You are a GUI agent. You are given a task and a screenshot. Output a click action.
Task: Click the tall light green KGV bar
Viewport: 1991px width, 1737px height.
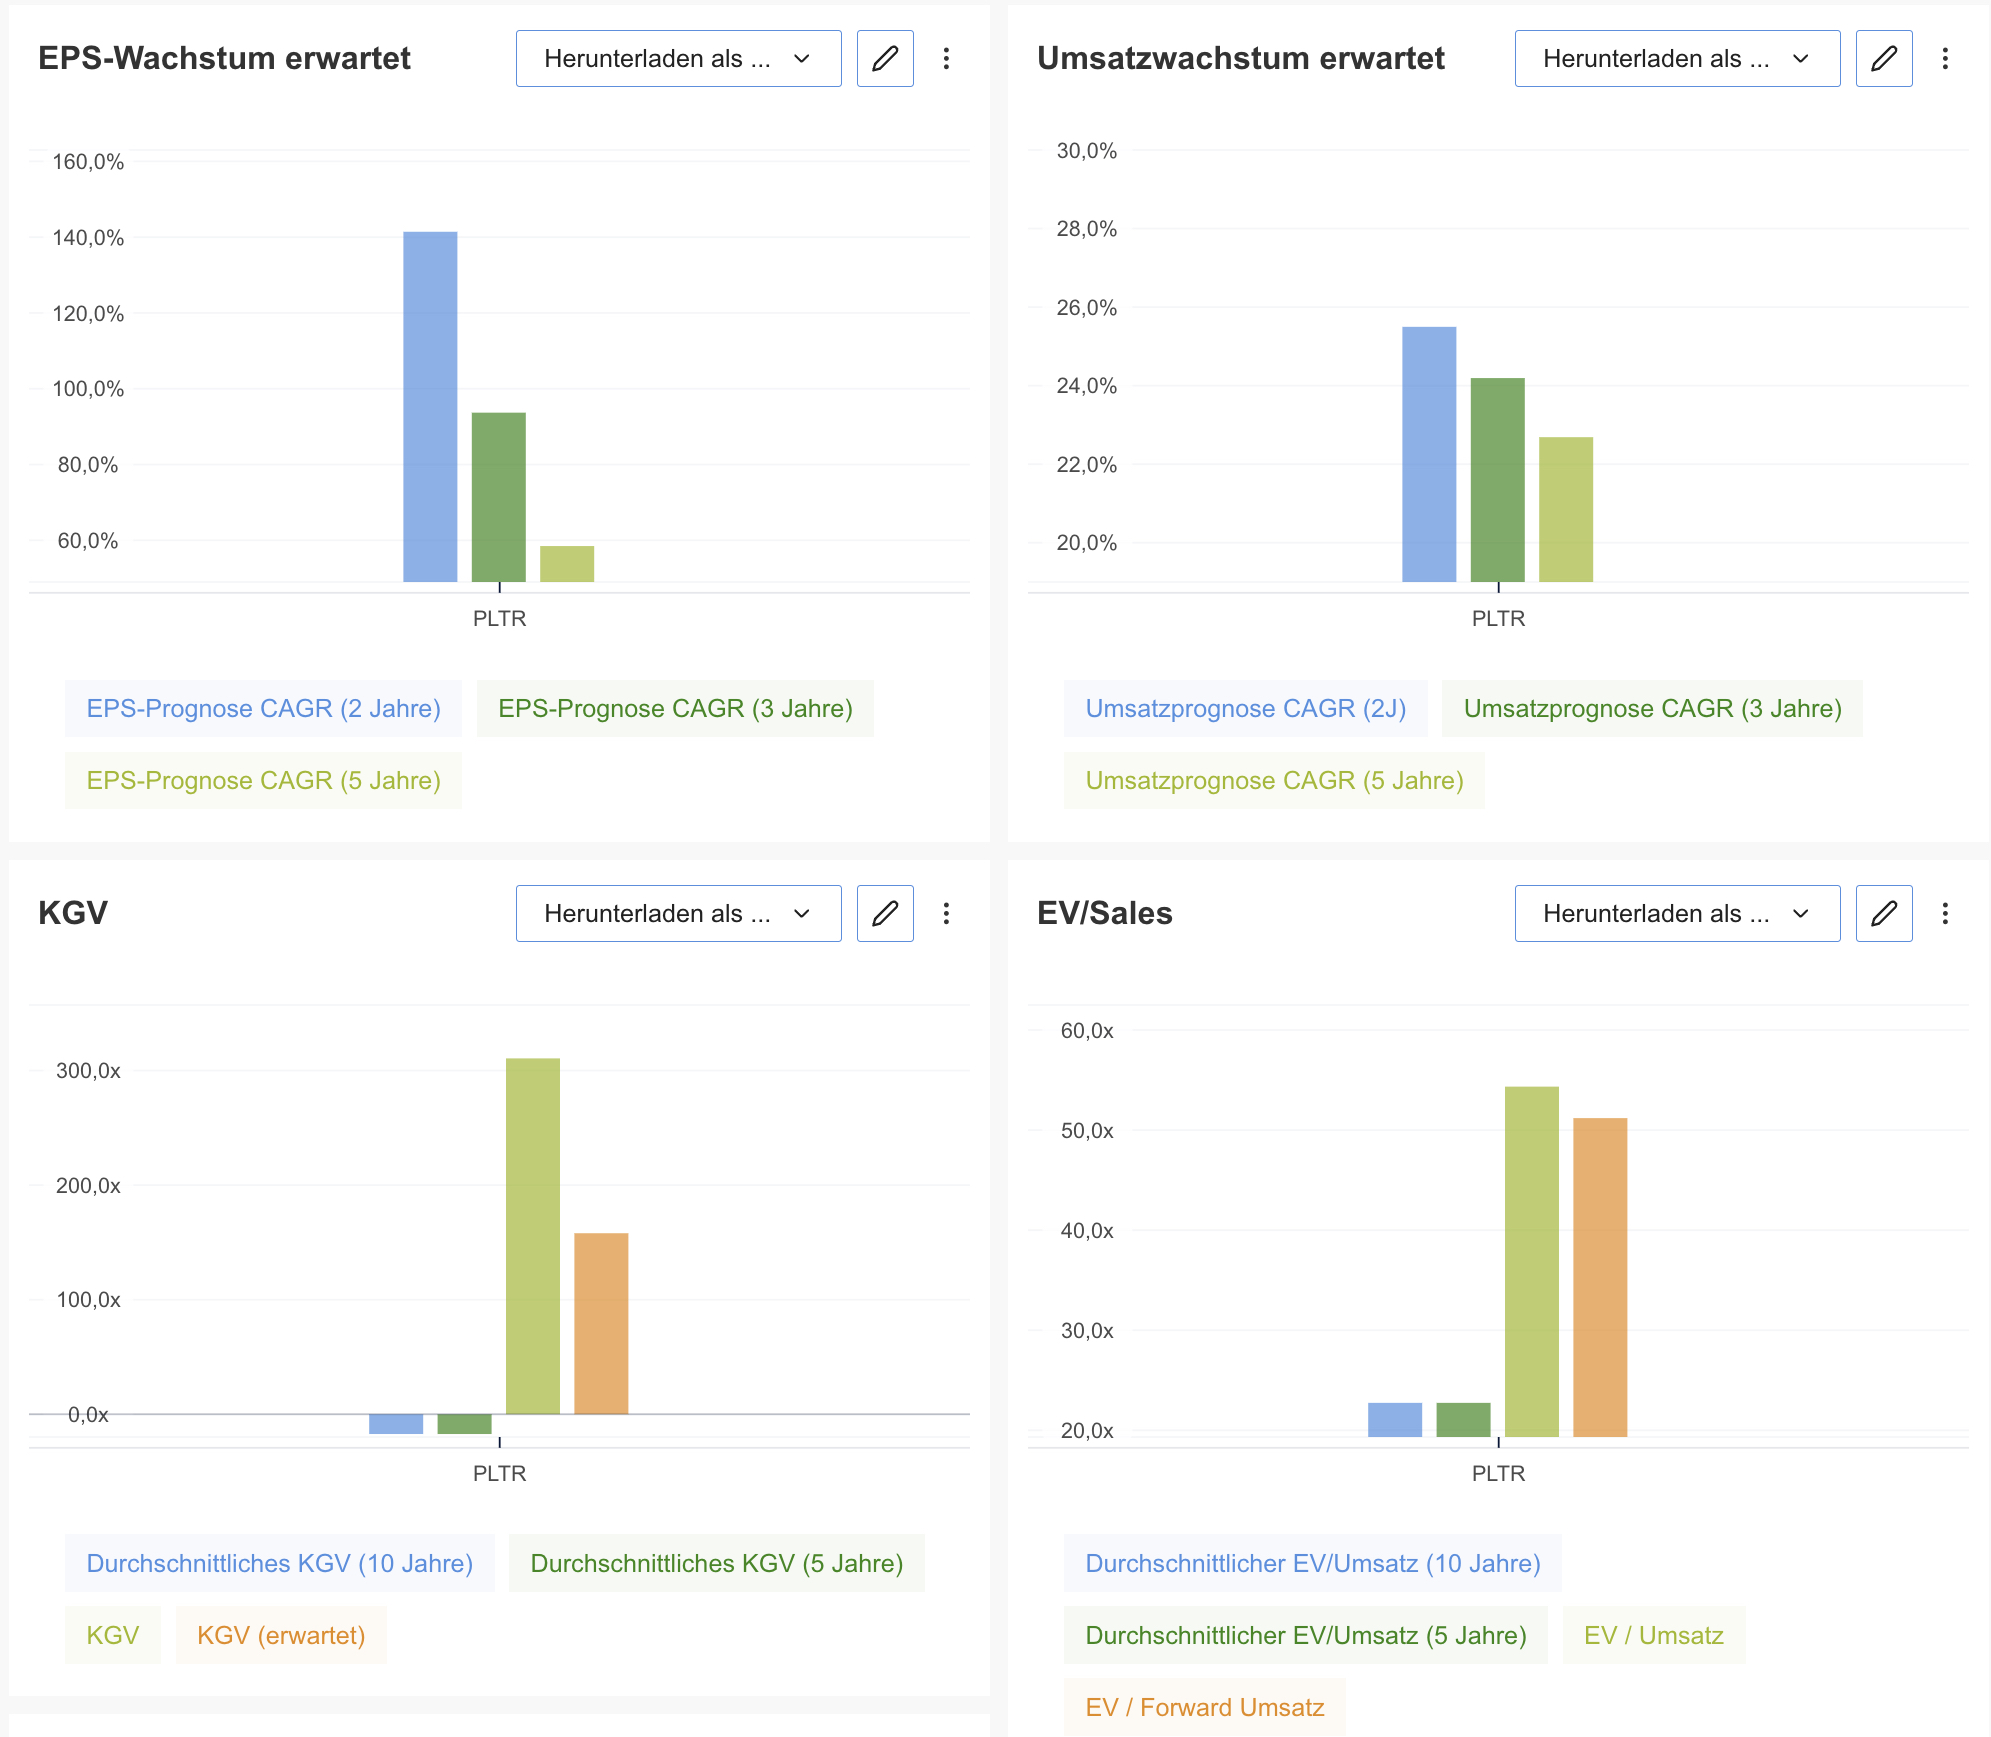pyautogui.click(x=533, y=1236)
